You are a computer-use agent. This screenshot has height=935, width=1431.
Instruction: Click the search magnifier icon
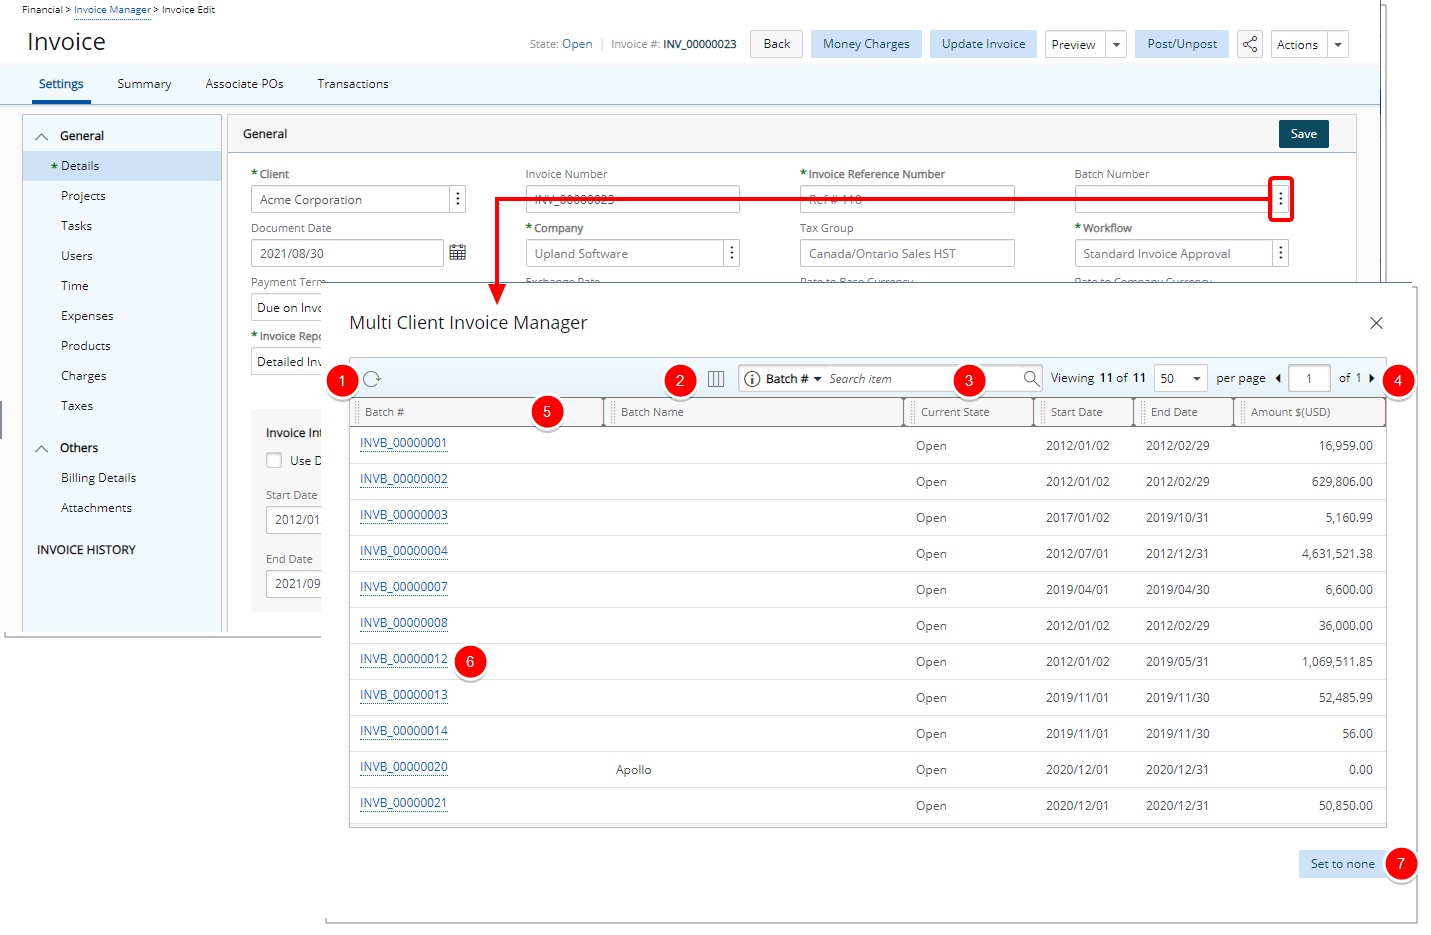pos(1031,378)
